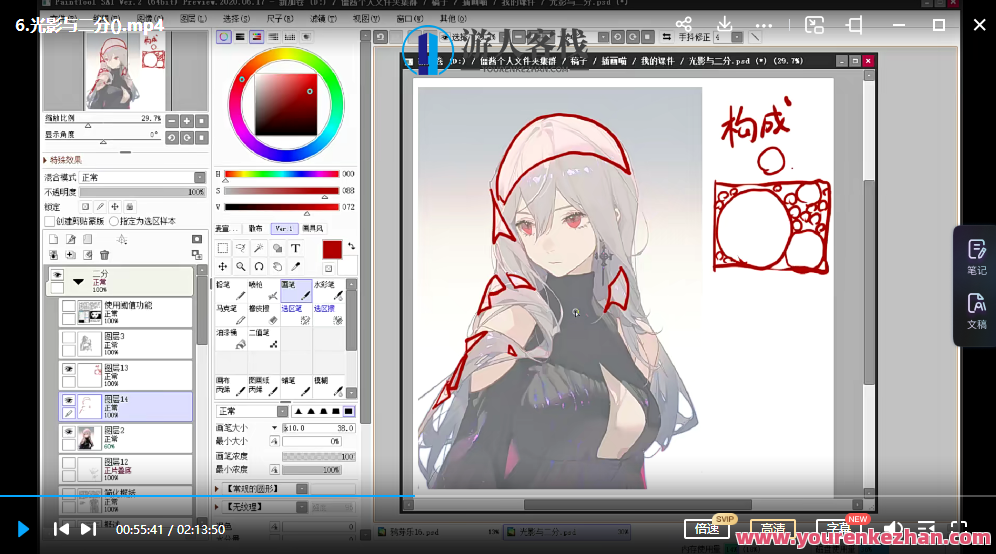
Task: Zoom out with minus button beside 缩放比例
Action: tap(172, 121)
